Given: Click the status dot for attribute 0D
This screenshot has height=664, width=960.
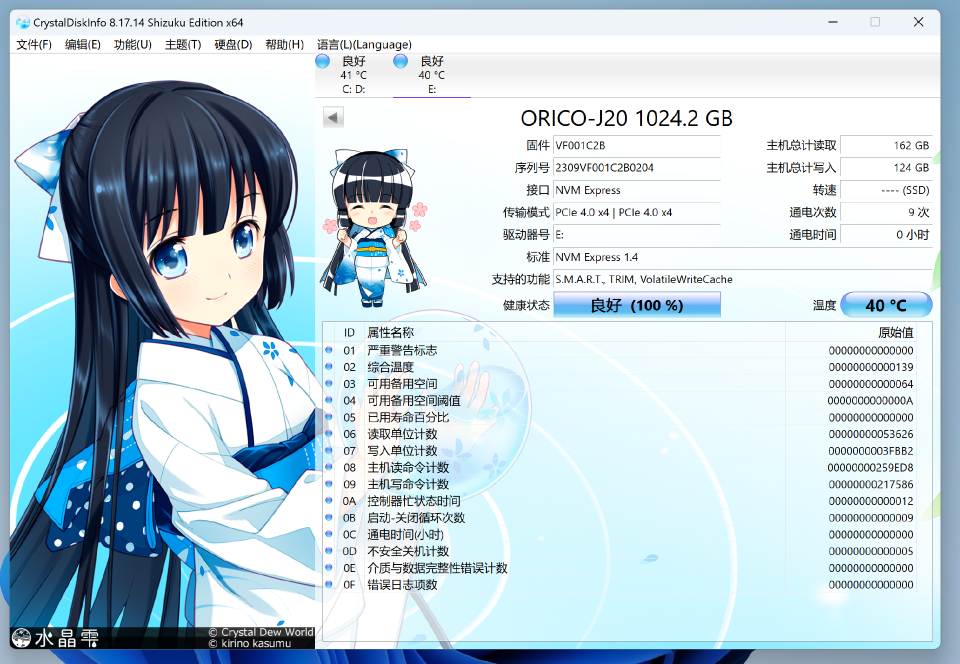Looking at the screenshot, I should (x=329, y=551).
